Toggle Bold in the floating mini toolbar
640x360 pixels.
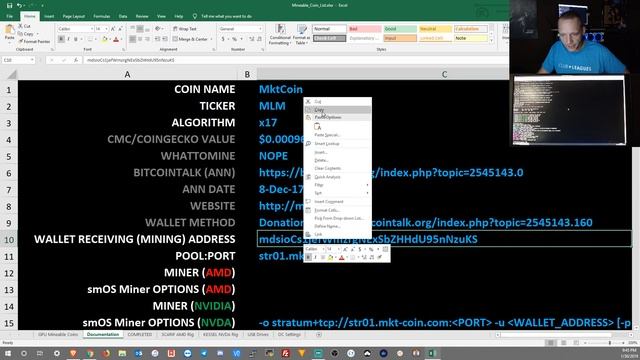coord(309,257)
